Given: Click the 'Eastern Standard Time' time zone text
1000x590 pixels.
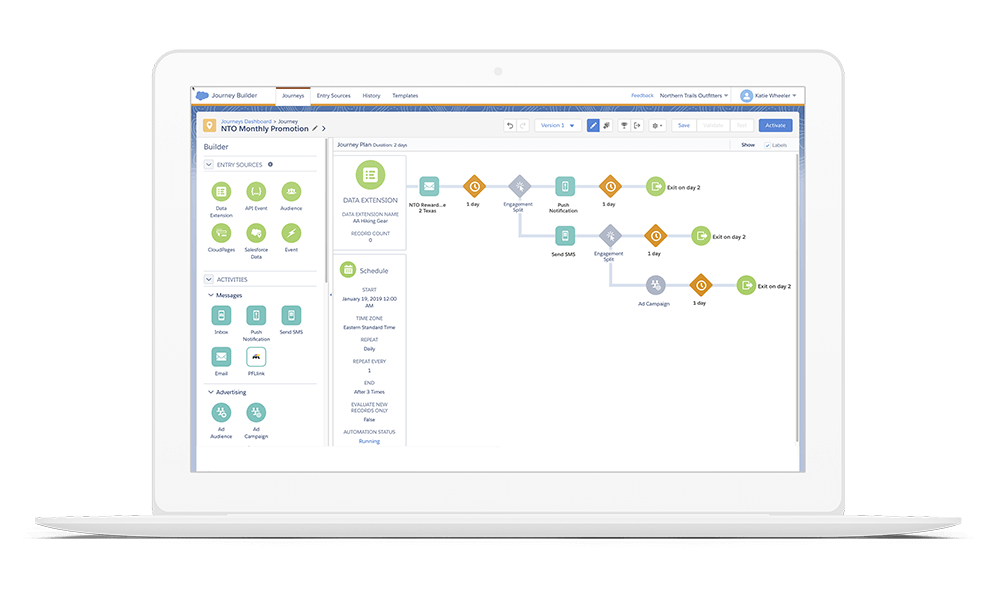Looking at the screenshot, I should coord(369,328).
